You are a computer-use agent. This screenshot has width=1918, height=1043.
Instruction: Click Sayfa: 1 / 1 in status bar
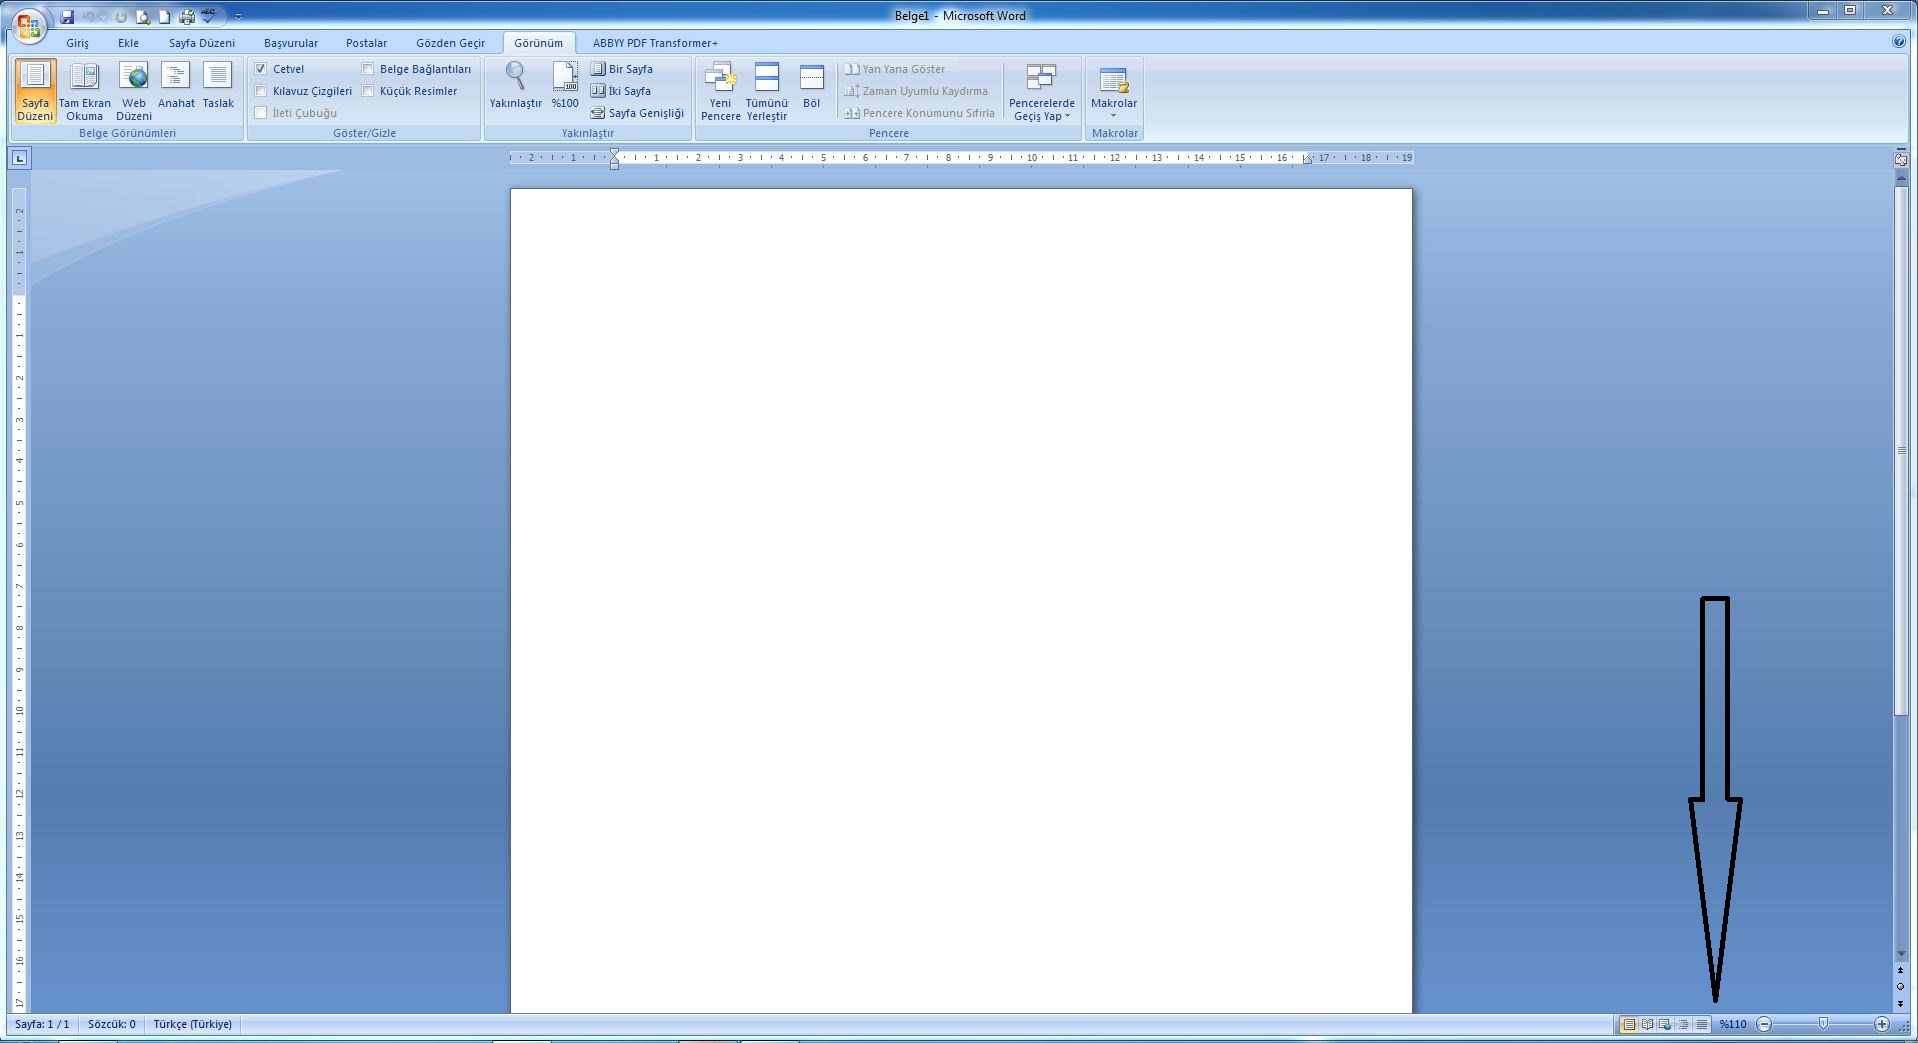pos(42,1024)
